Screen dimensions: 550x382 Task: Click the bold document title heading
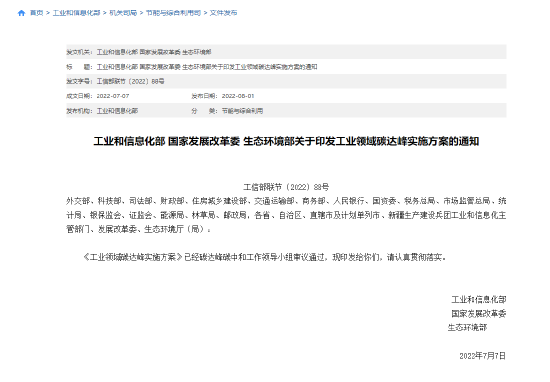pyautogui.click(x=286, y=141)
